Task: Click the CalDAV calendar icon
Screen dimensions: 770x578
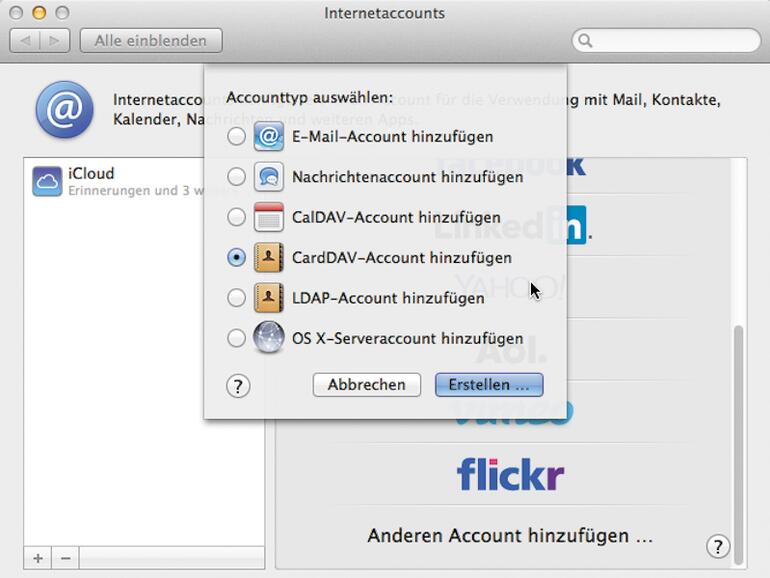Action: [x=269, y=217]
